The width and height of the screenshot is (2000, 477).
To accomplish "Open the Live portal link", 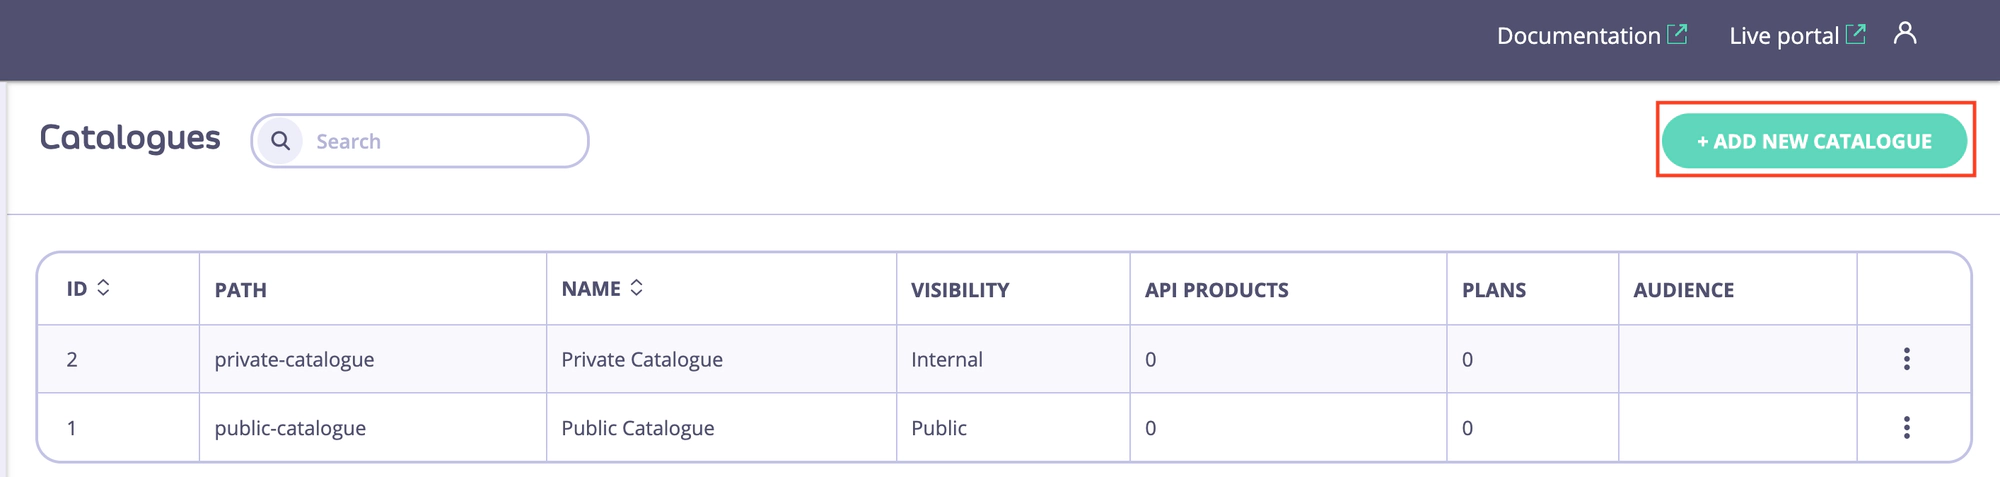I will pyautogui.click(x=1783, y=36).
